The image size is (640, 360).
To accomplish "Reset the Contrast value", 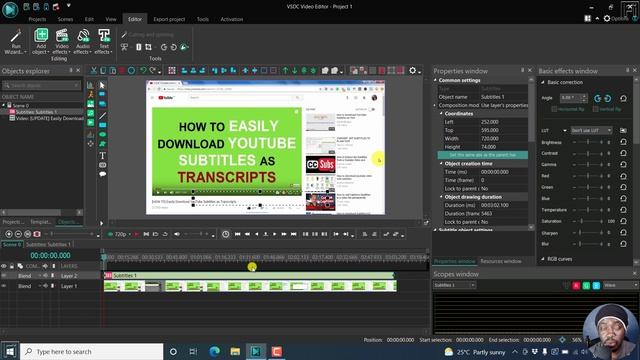I will click(623, 153).
